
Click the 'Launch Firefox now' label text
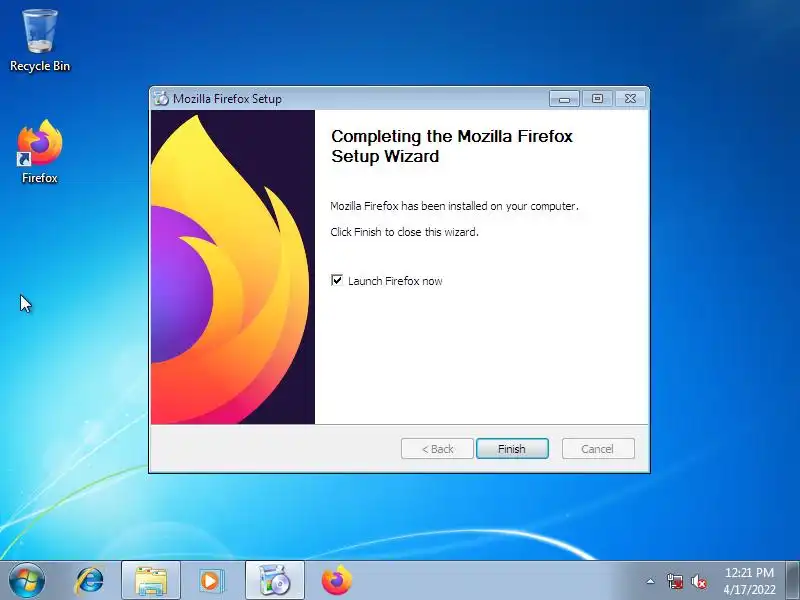(395, 281)
